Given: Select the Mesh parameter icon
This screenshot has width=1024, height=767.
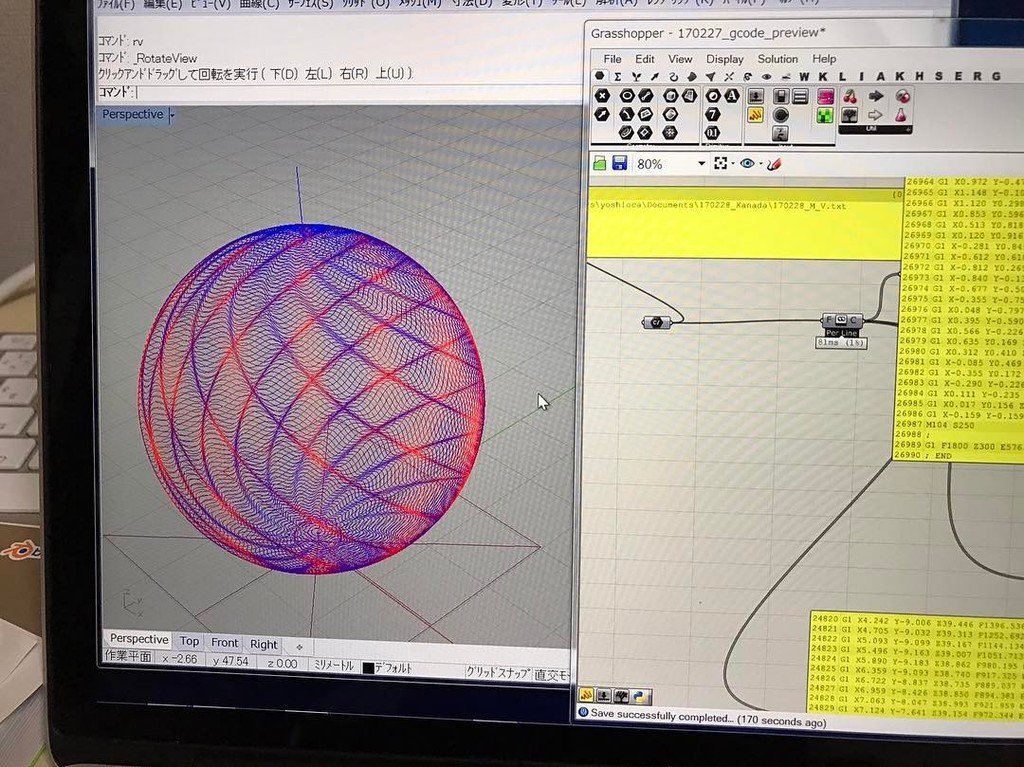Looking at the screenshot, I should coord(689,96).
